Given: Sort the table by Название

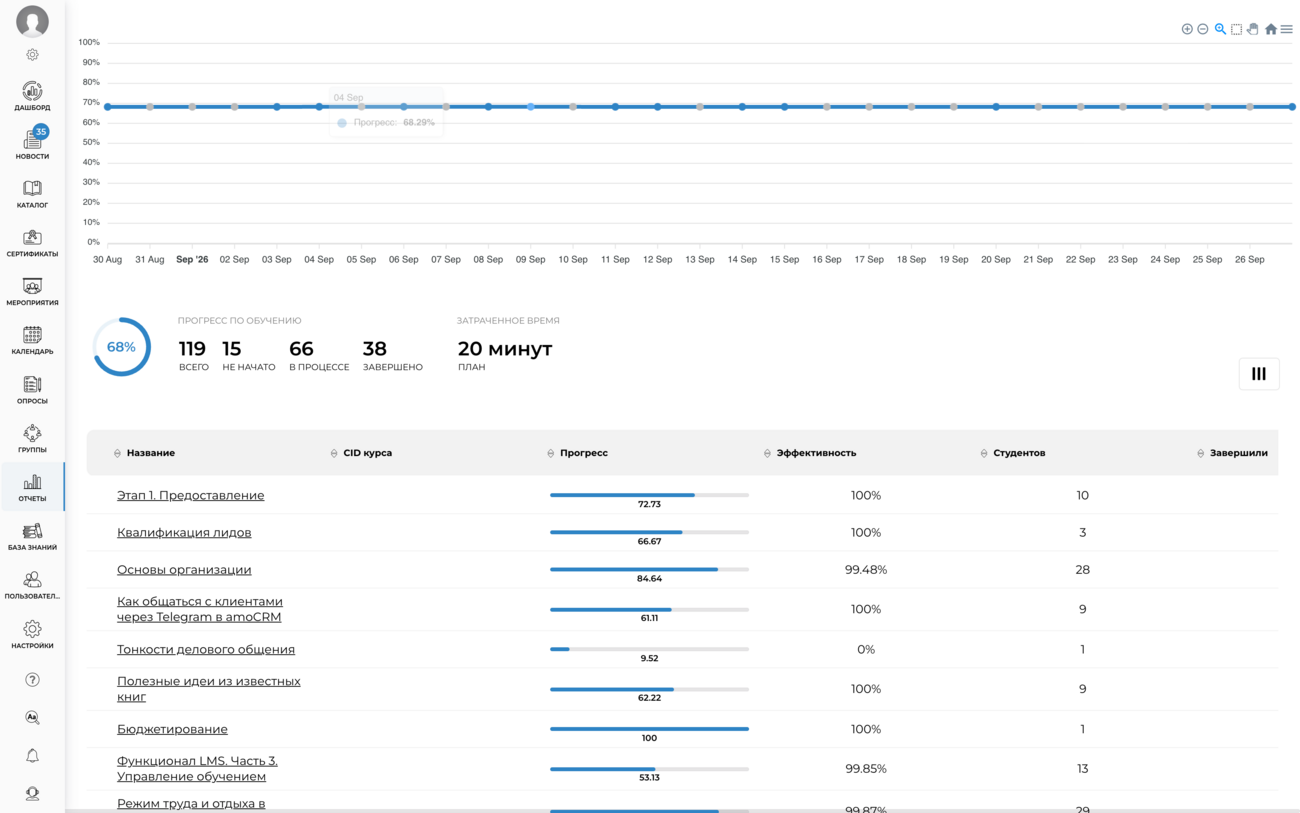Looking at the screenshot, I should click(x=144, y=453).
